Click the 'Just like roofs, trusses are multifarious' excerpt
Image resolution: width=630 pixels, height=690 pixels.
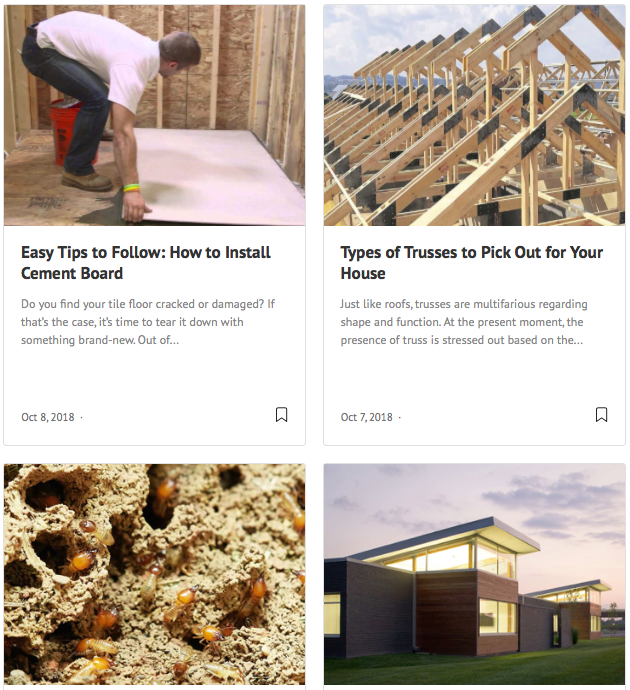coord(464,322)
